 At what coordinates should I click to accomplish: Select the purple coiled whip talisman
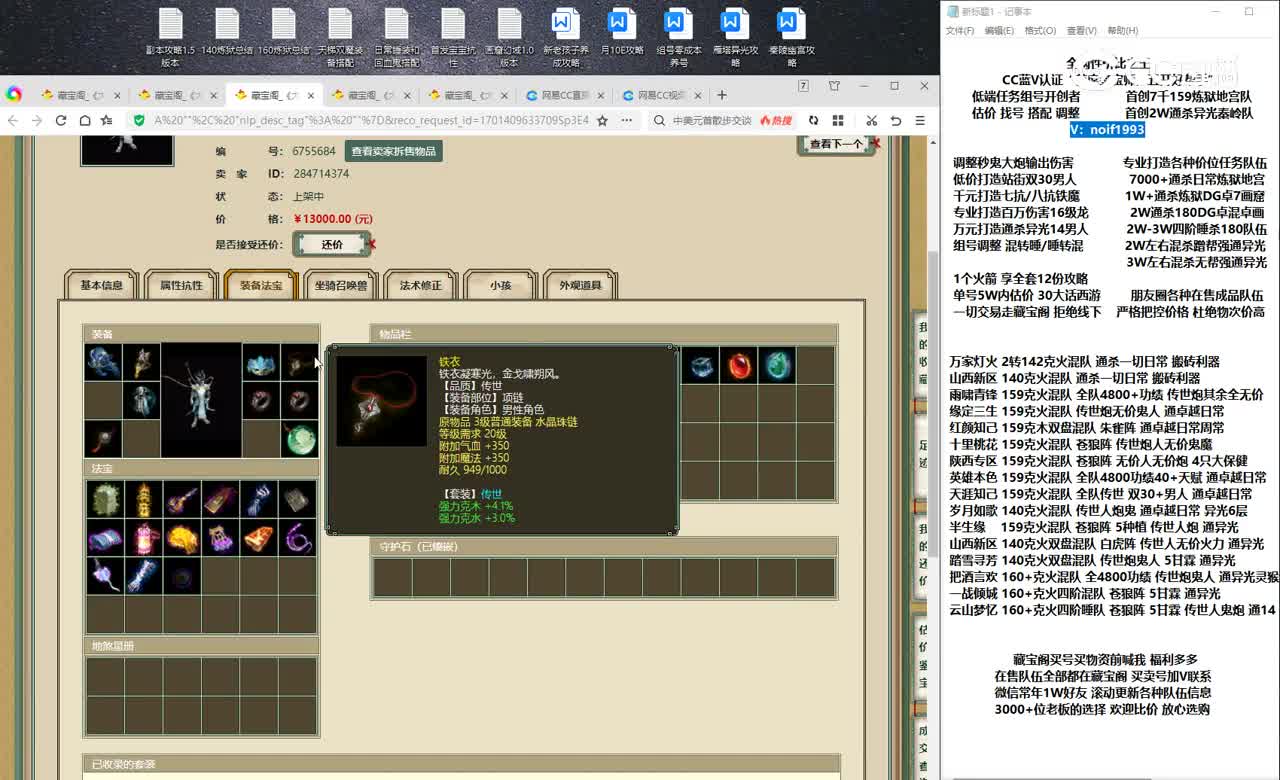pos(297,538)
